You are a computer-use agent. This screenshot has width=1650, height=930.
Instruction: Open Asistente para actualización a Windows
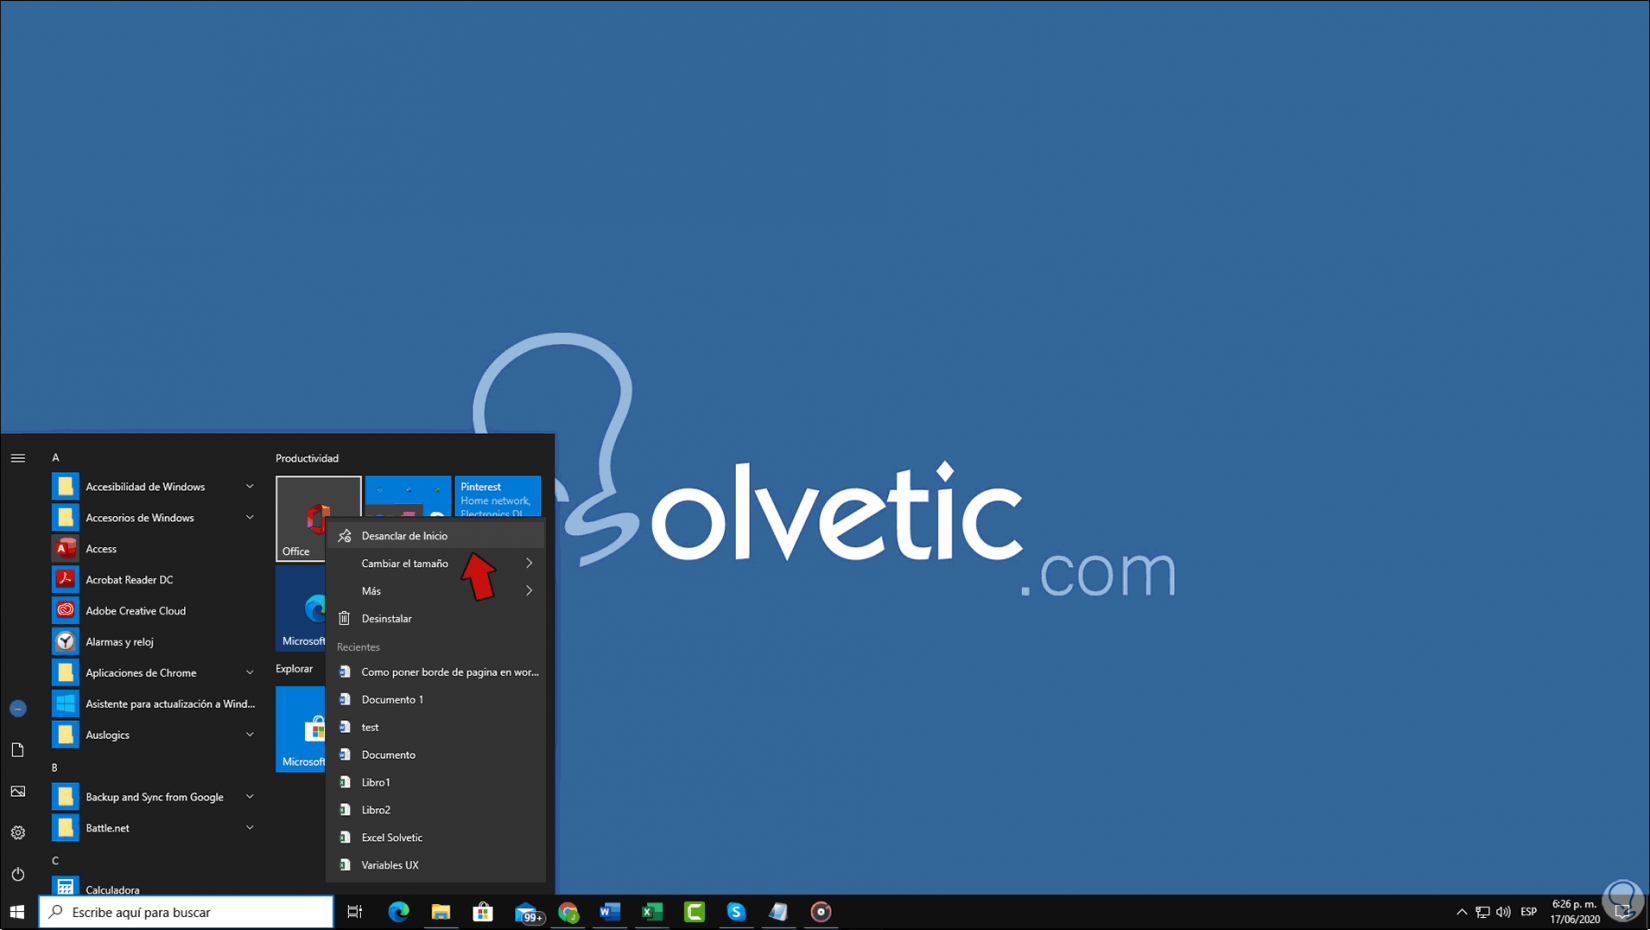pyautogui.click(x=155, y=703)
